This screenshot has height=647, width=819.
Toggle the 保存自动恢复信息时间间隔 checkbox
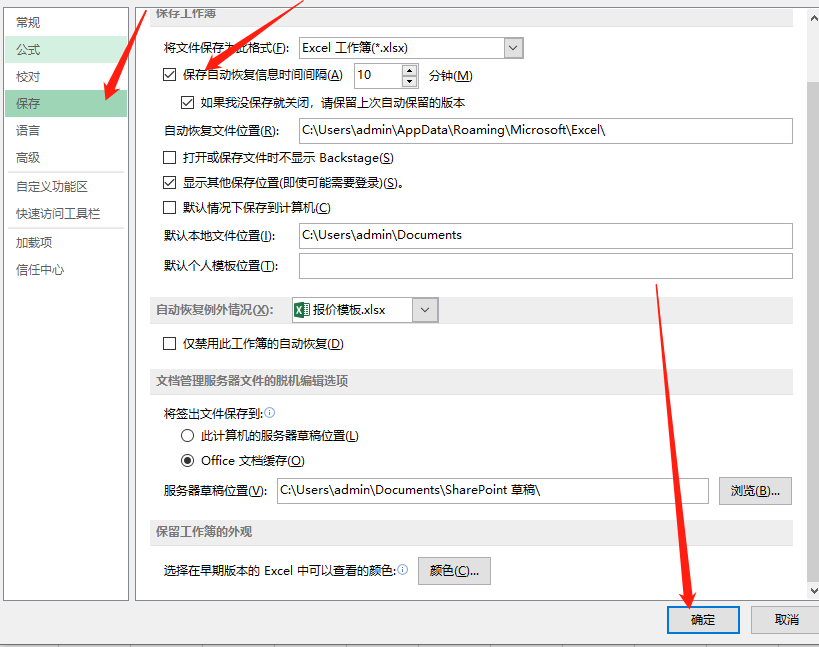[x=170, y=75]
